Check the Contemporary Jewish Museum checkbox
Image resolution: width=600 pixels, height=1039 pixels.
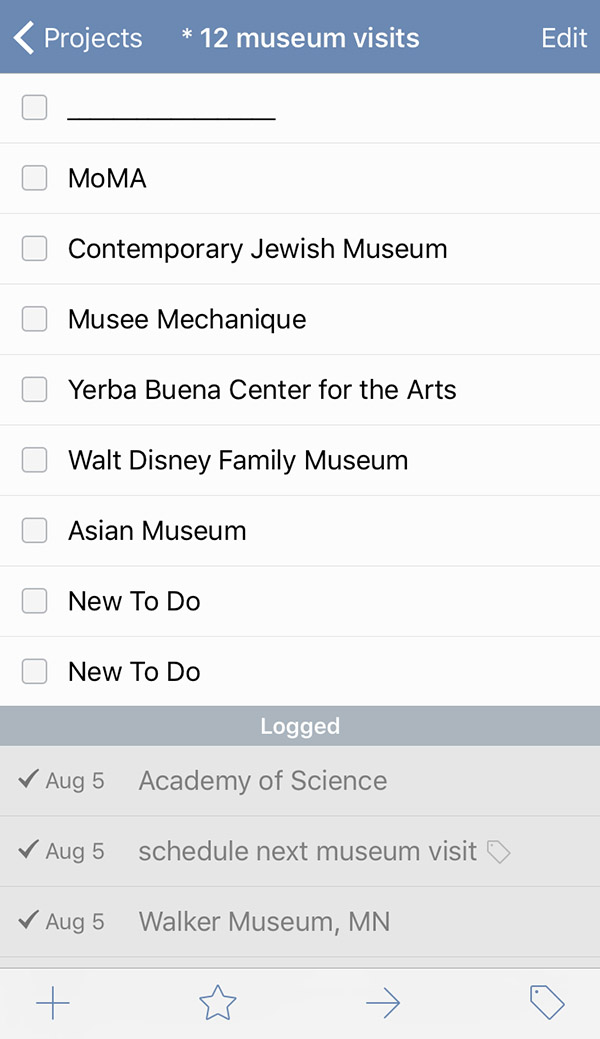pyautogui.click(x=35, y=249)
